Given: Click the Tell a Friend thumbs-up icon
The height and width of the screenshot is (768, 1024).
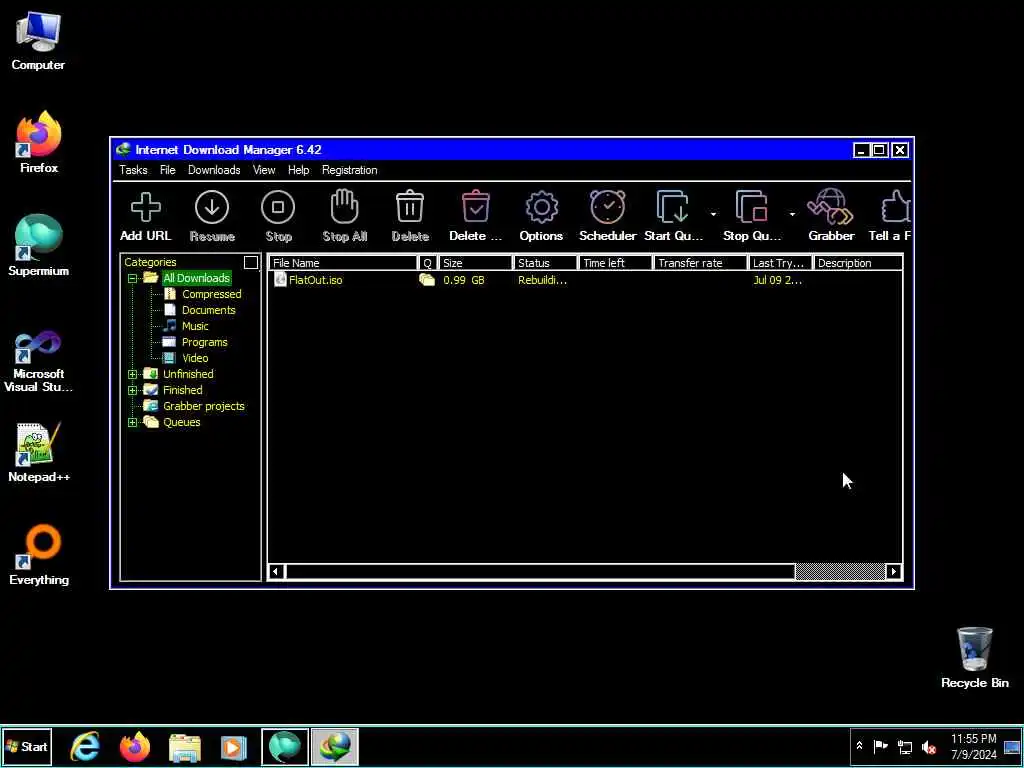Looking at the screenshot, I should pyautogui.click(x=895, y=207).
